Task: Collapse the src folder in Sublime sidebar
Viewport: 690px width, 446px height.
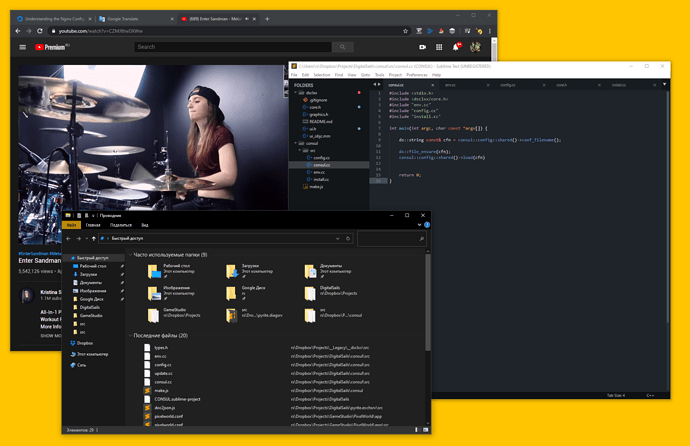Action: tap(300, 151)
